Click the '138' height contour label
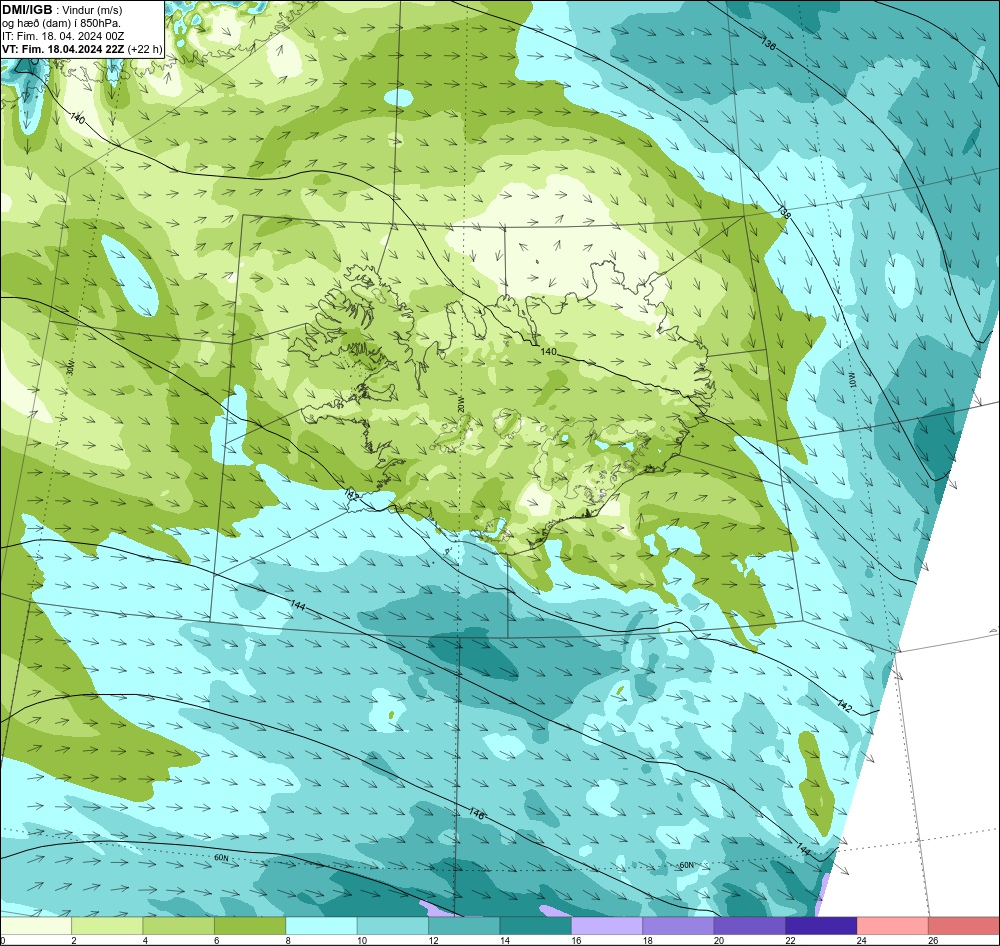Image resolution: width=1000 pixels, height=946 pixels. [784, 213]
